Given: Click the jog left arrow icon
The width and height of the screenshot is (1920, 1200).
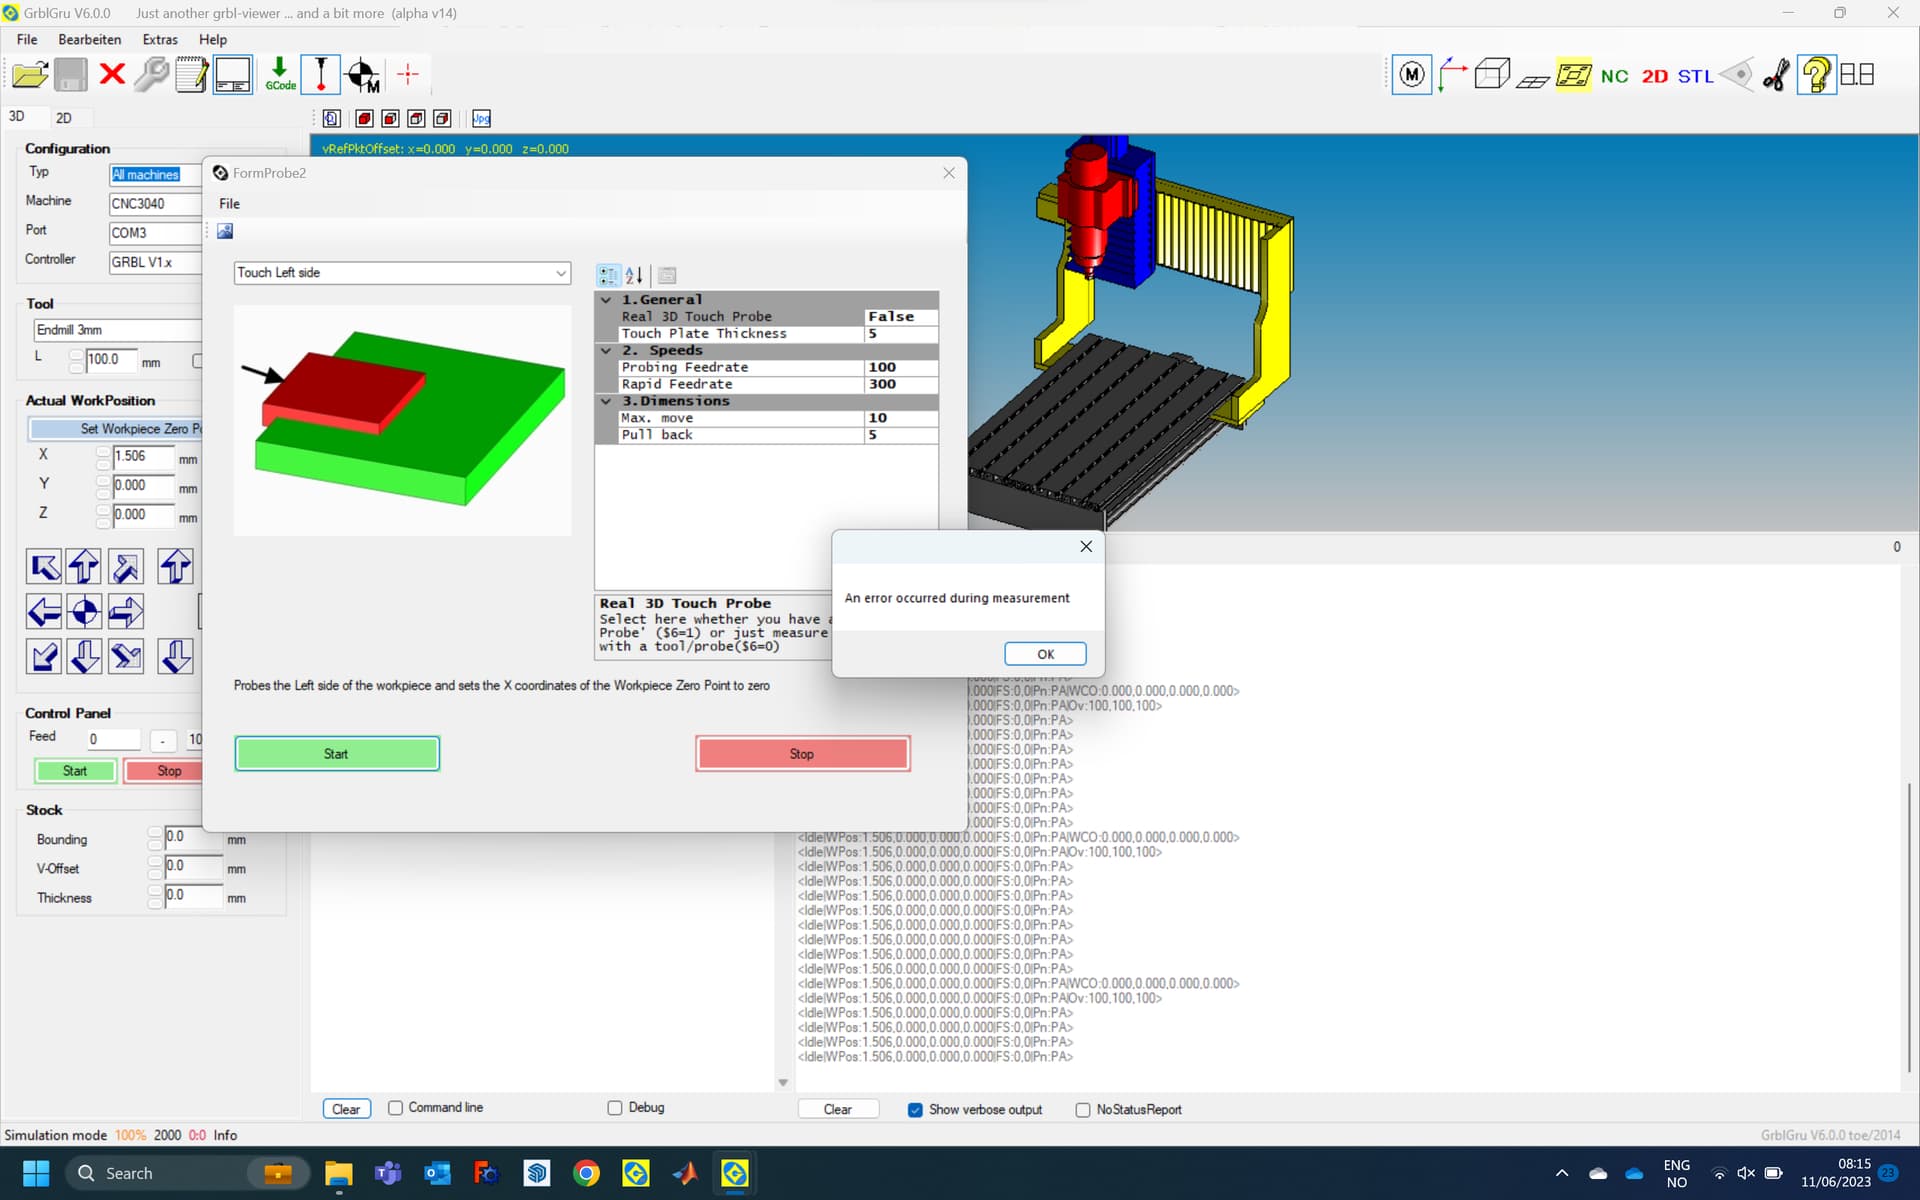Looking at the screenshot, I should [x=44, y=611].
